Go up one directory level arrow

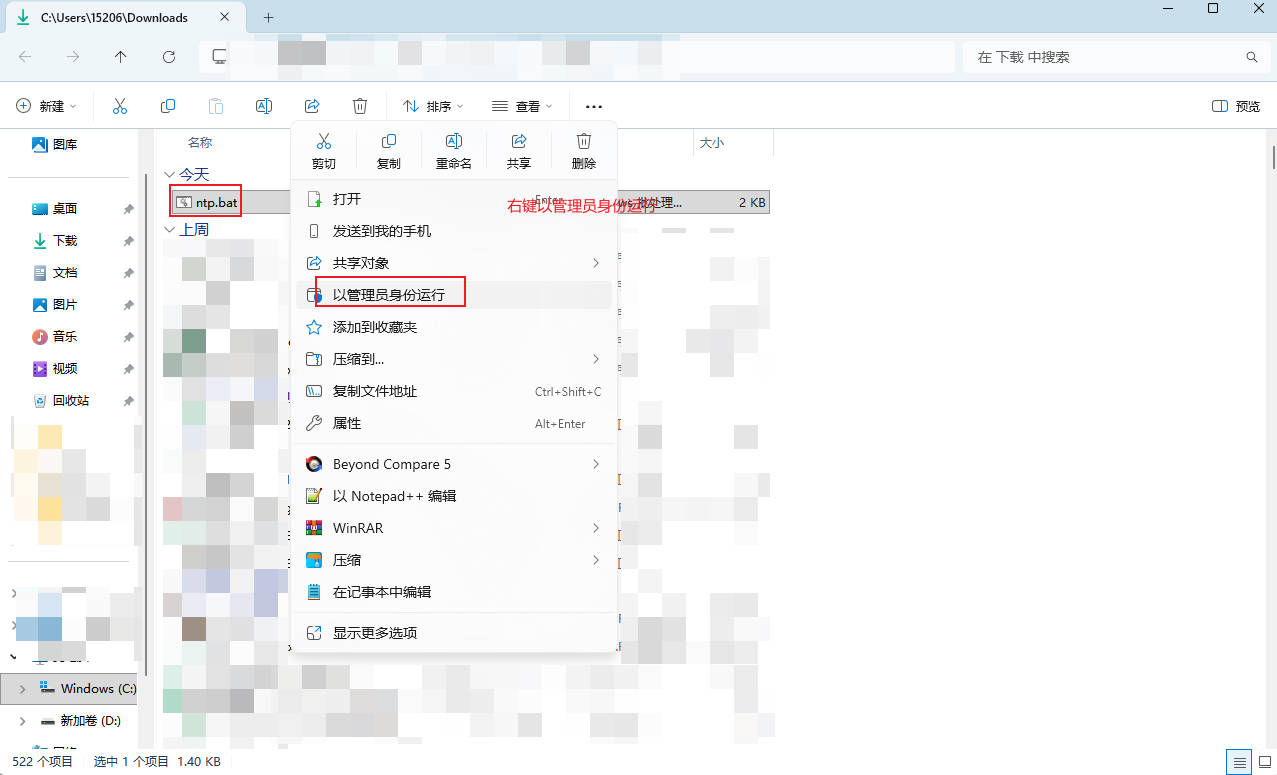(x=121, y=57)
